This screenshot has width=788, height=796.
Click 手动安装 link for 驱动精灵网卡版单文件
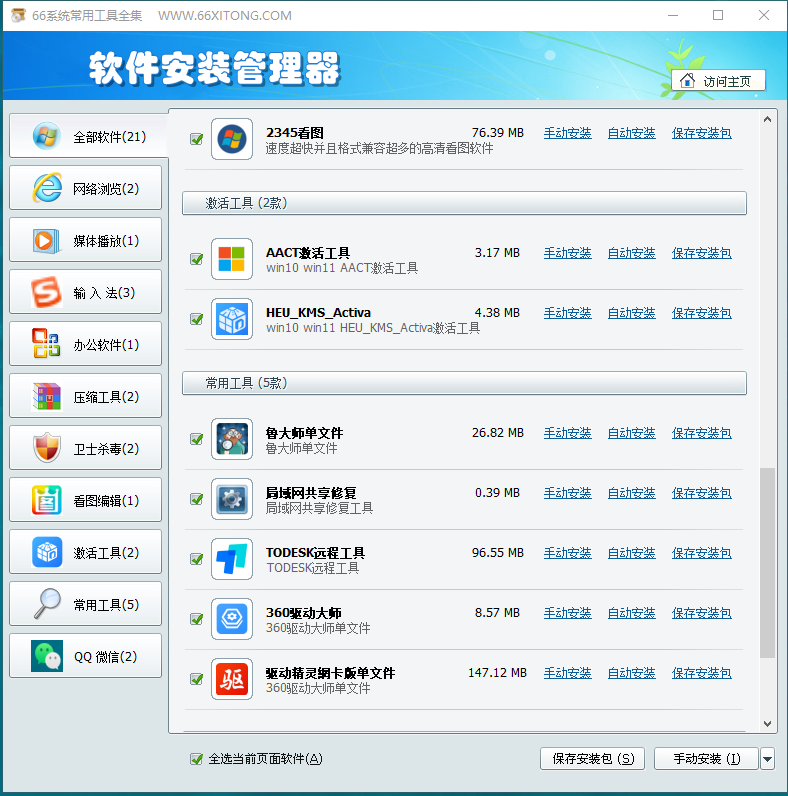tap(568, 673)
